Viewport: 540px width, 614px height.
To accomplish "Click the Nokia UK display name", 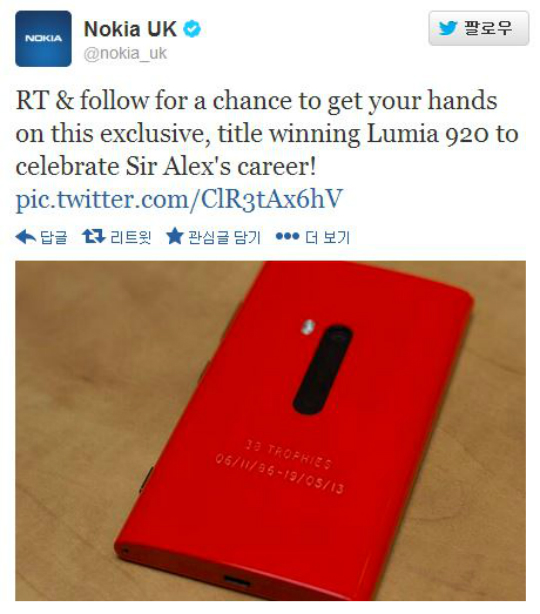I will 130,29.
